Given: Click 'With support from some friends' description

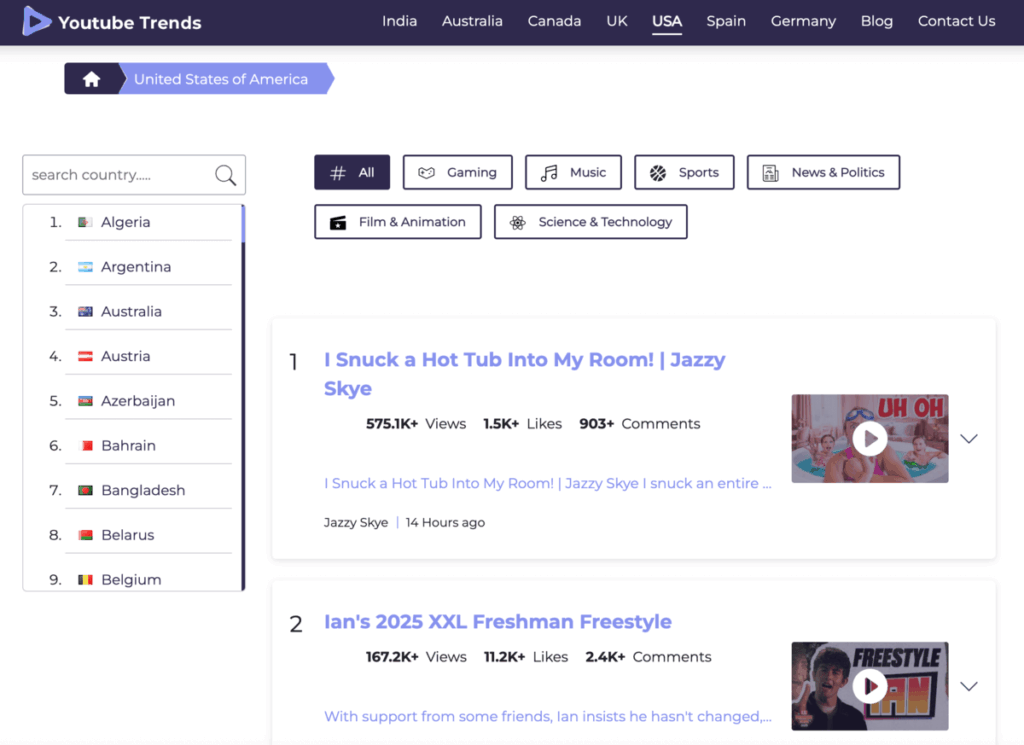Looking at the screenshot, I should pos(547,716).
